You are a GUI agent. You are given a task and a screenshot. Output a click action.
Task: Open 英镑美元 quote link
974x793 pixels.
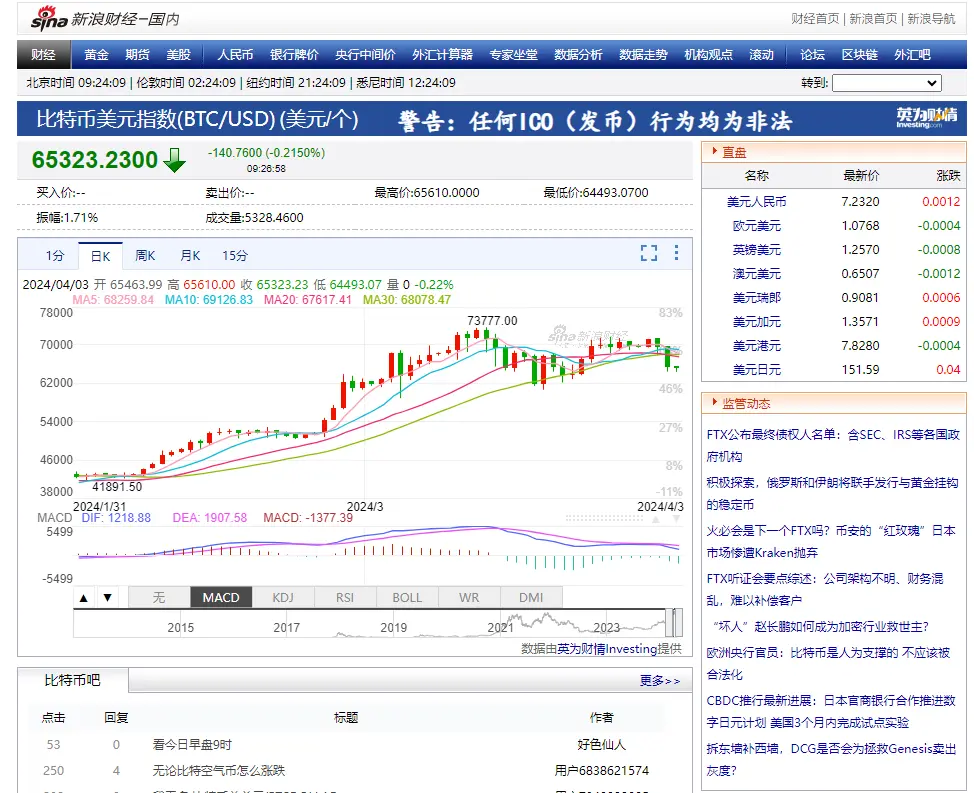pyautogui.click(x=757, y=250)
